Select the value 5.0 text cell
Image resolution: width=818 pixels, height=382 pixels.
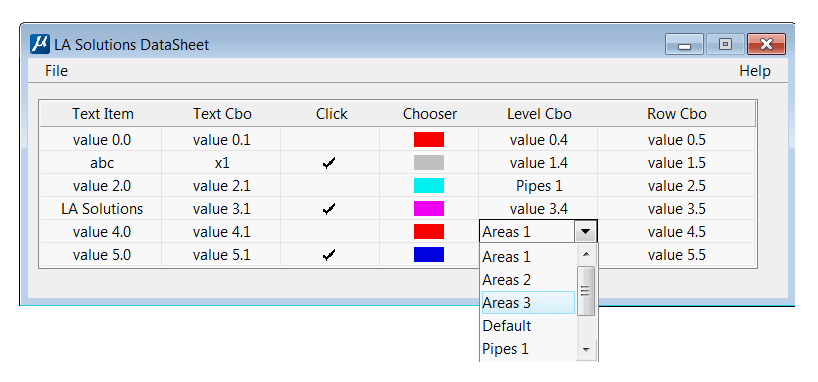click(x=102, y=255)
